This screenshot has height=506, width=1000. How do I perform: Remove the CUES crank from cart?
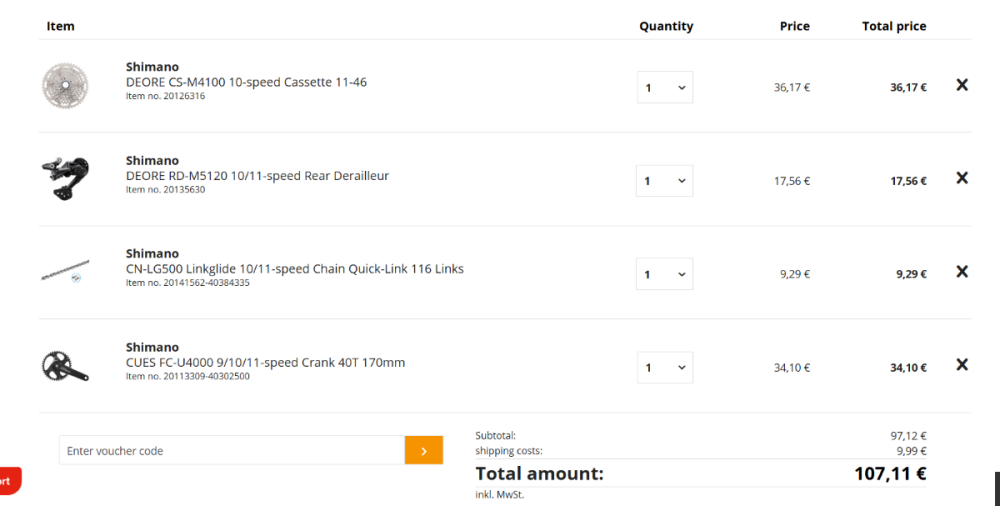962,364
